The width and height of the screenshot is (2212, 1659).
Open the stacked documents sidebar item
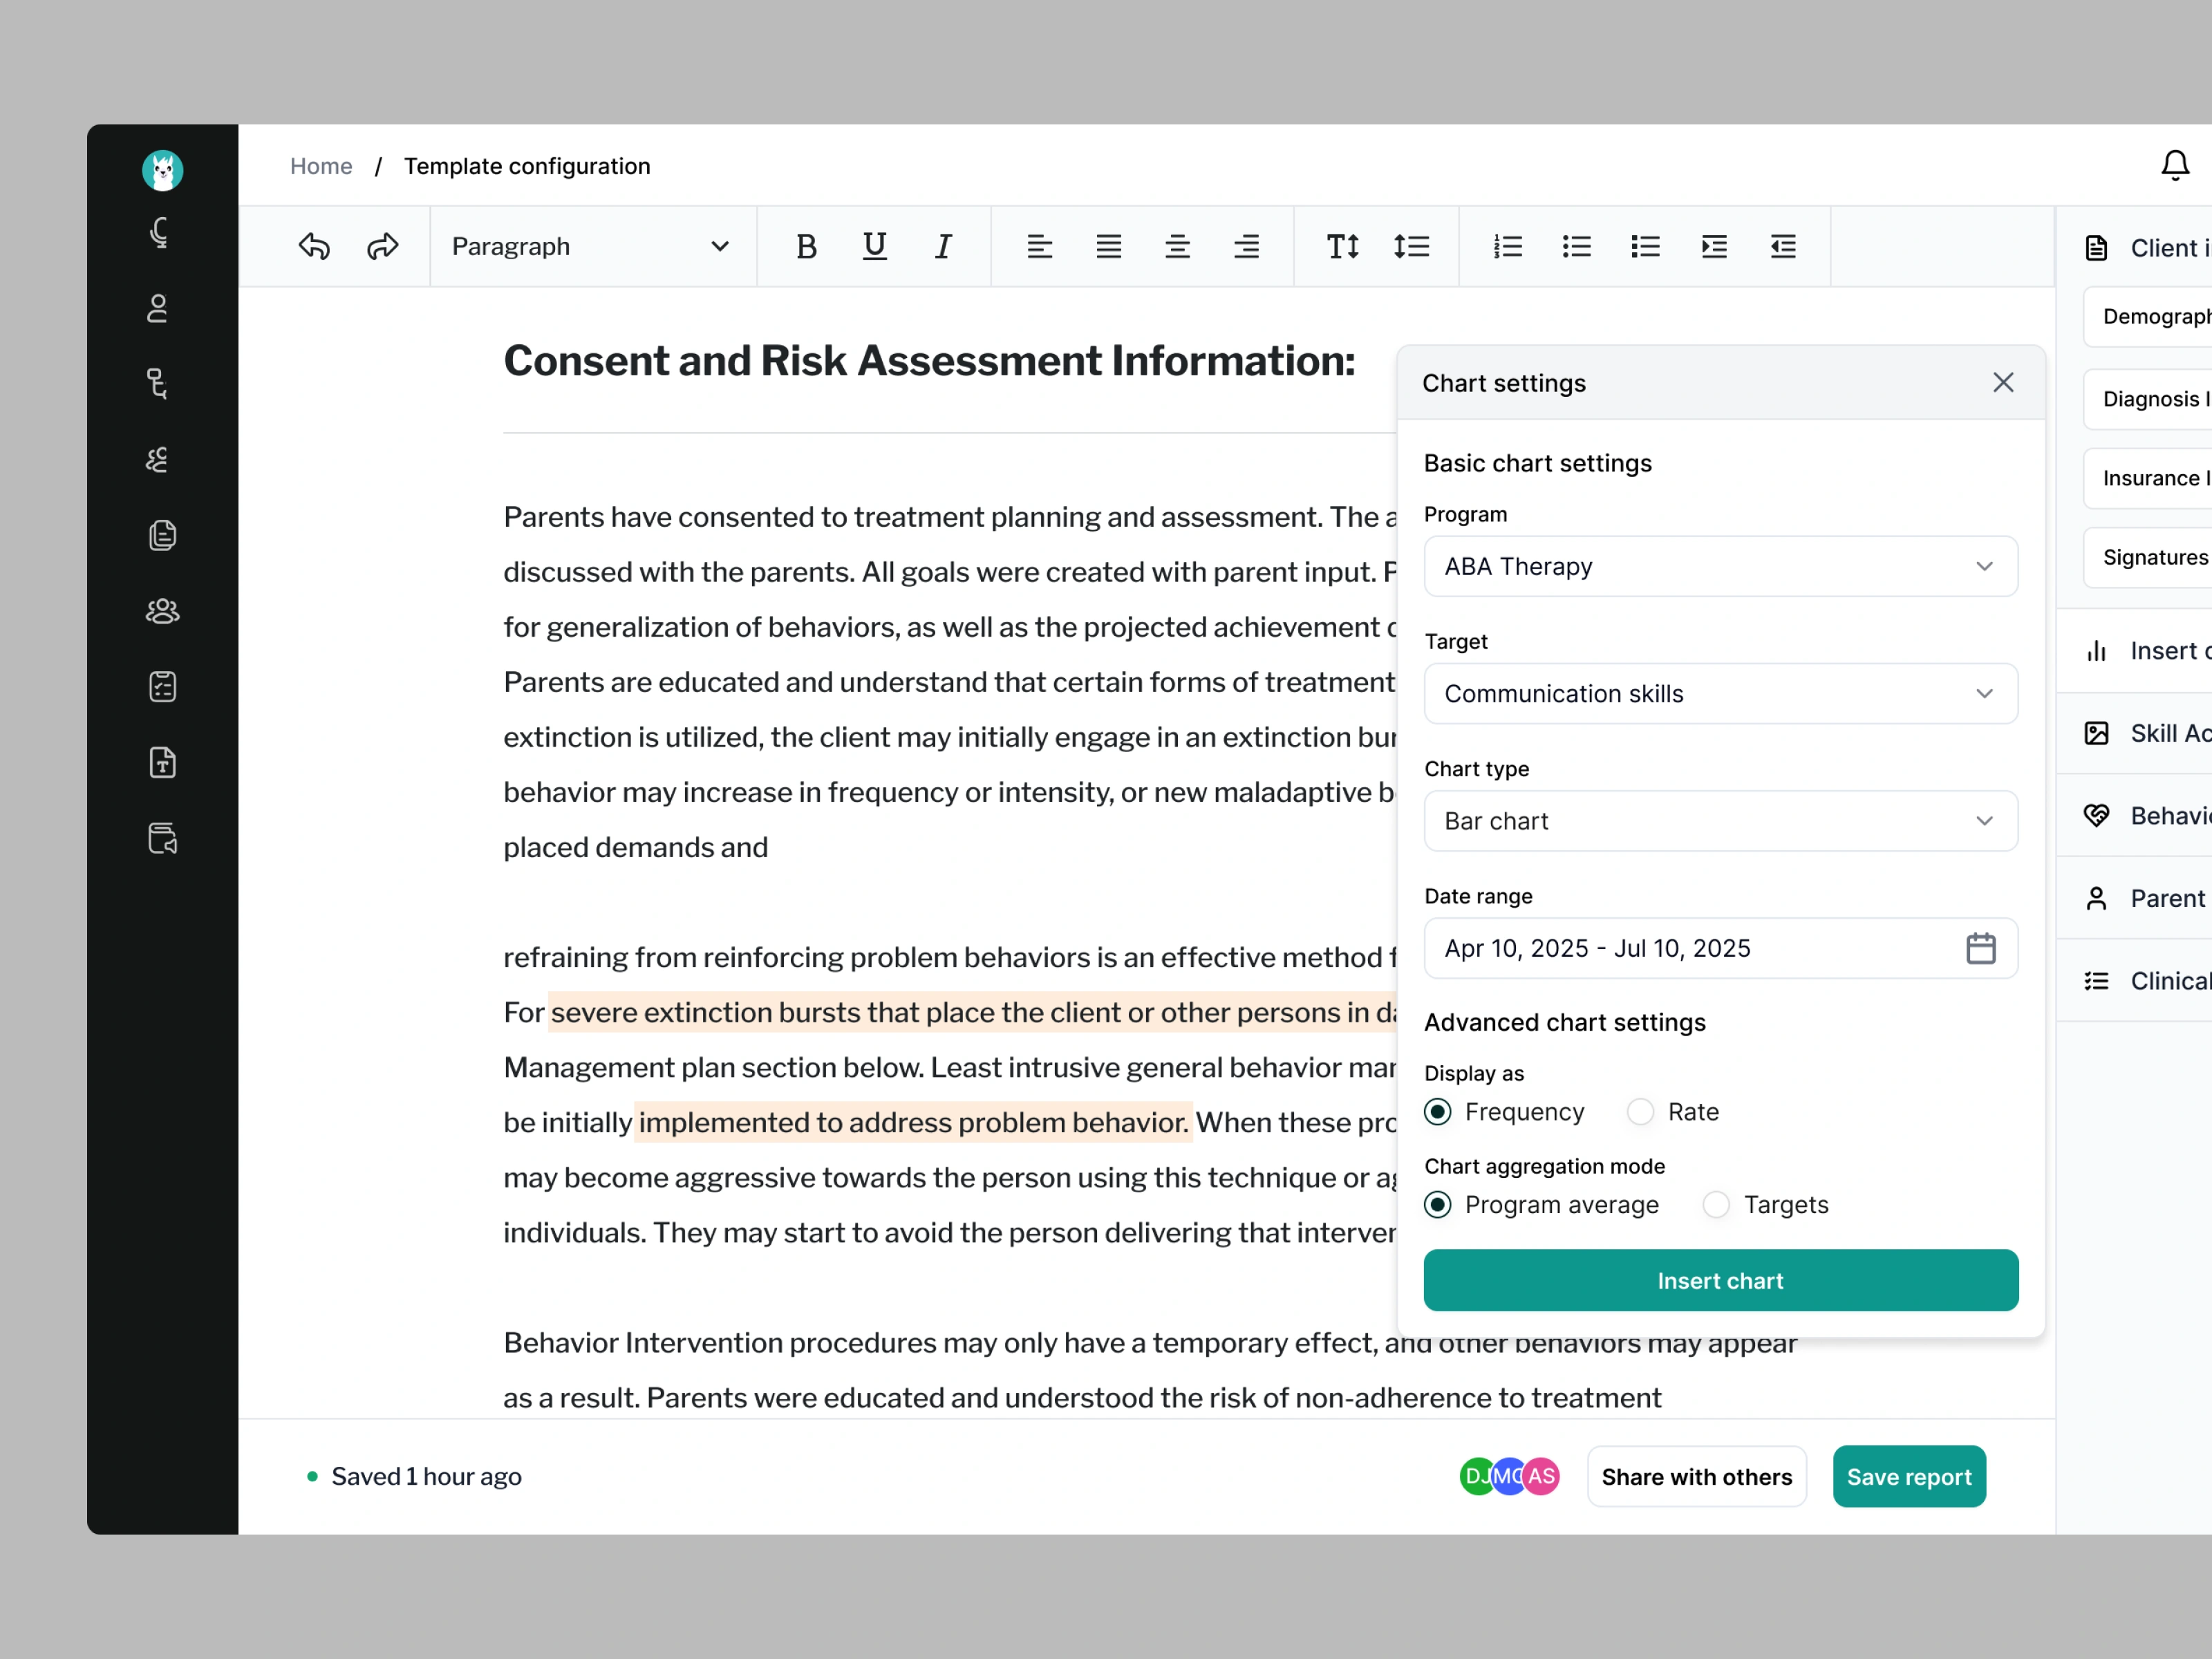pyautogui.click(x=162, y=535)
